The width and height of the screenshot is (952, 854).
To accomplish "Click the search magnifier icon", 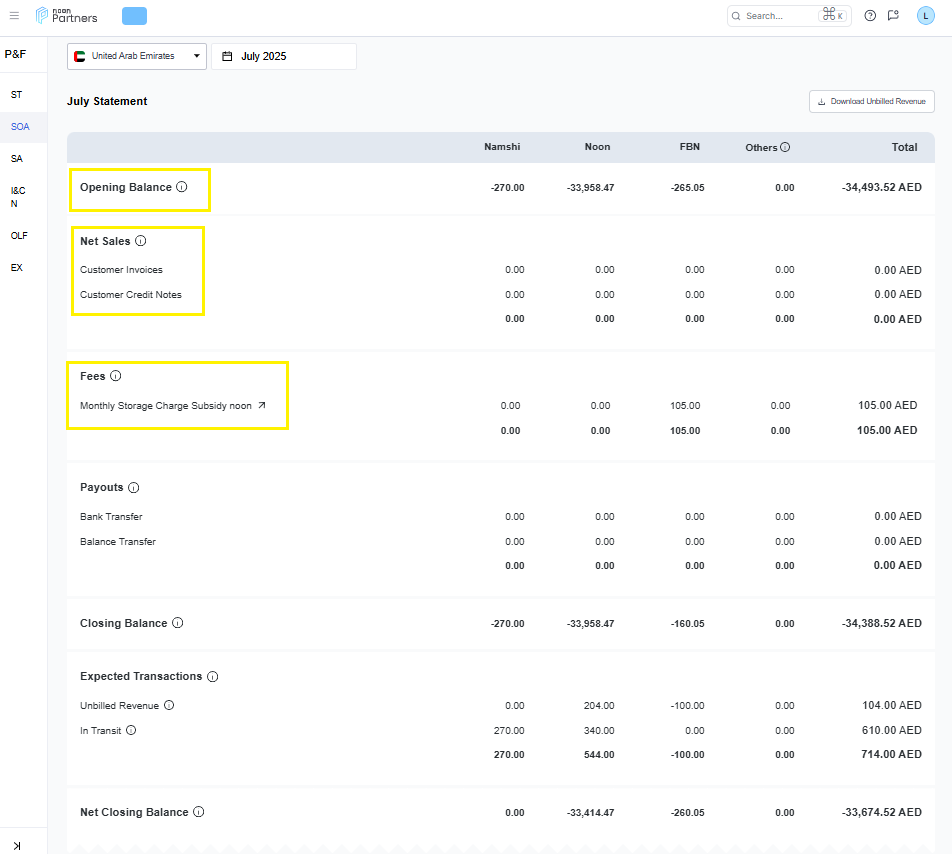I will pos(736,16).
